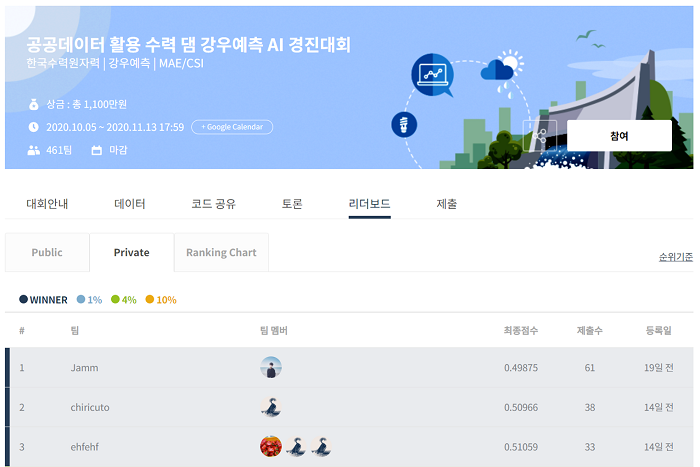
Task: Add to calendar with Google Calendar button
Action: [x=232, y=127]
